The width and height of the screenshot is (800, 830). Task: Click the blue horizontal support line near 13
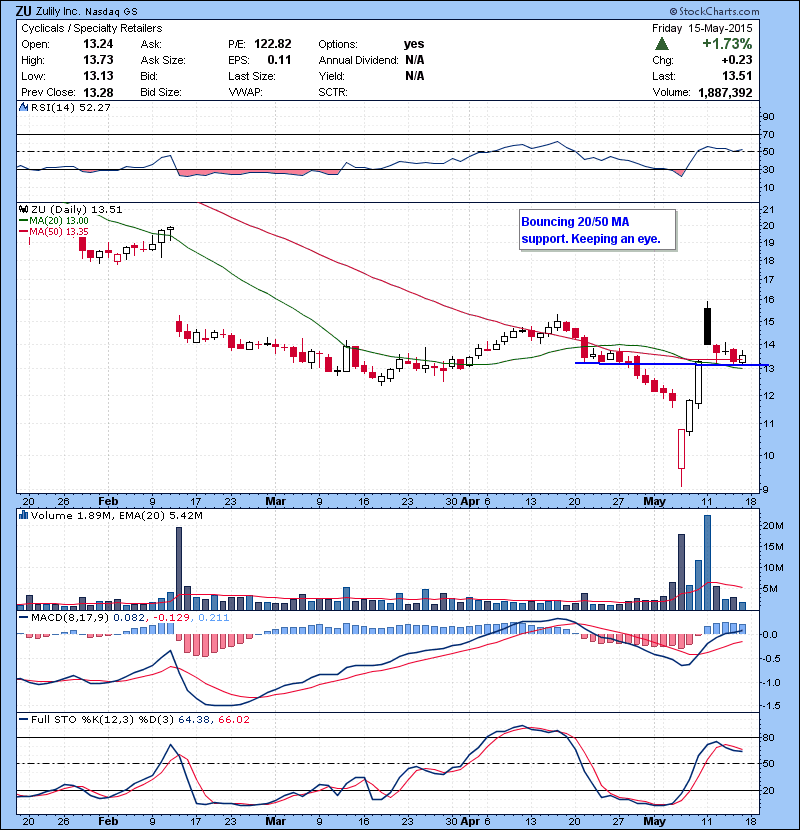point(671,364)
